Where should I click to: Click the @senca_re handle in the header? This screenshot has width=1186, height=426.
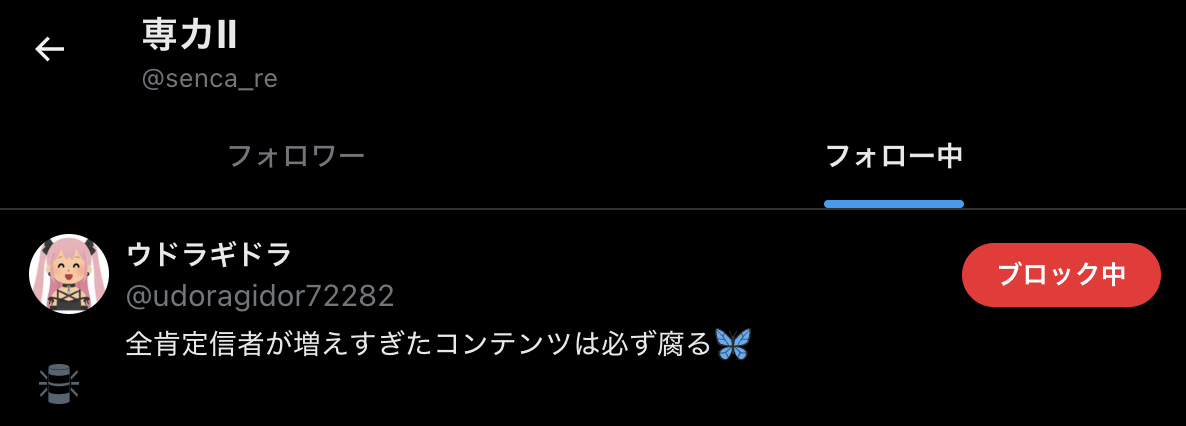pyautogui.click(x=210, y=79)
